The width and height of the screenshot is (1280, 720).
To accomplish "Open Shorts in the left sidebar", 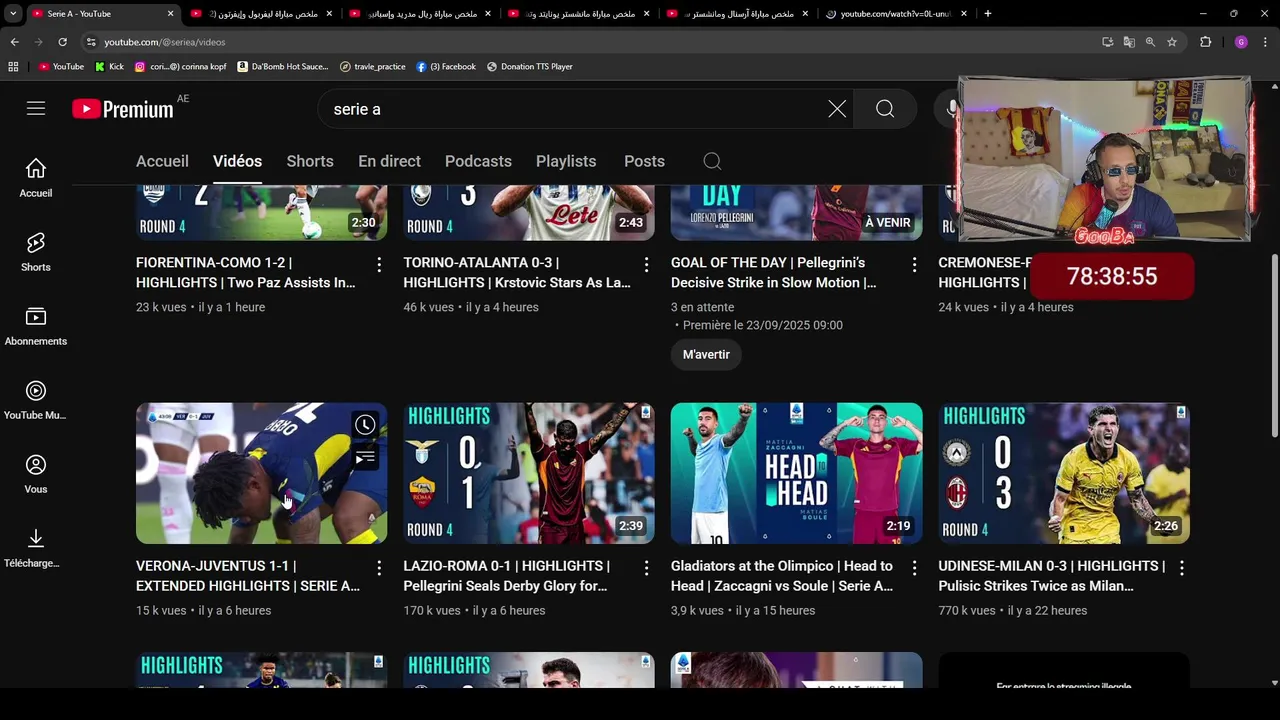I will [x=36, y=252].
